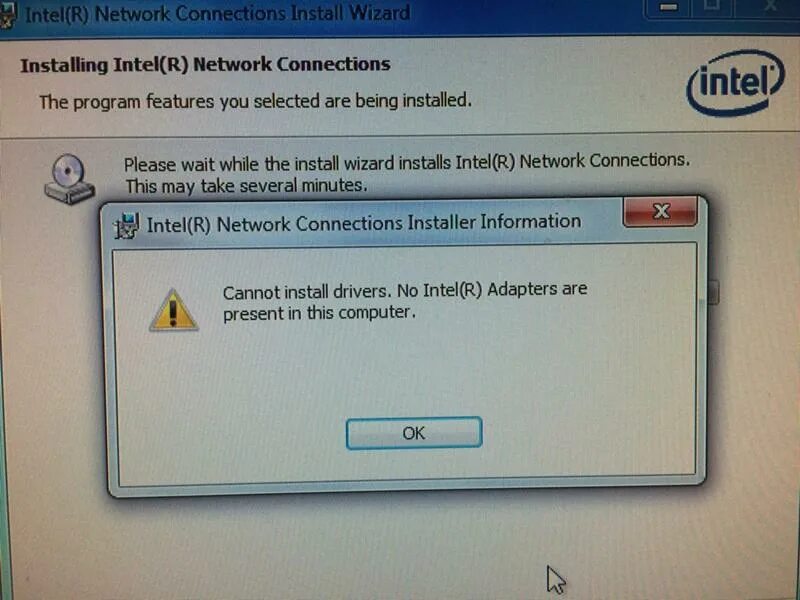Click the 'This may take several minutes' line
The width and height of the screenshot is (800, 600).
(246, 185)
